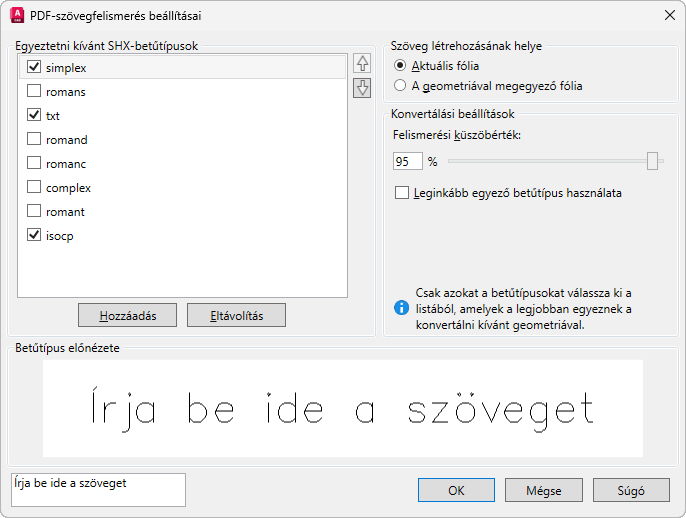Enable Leginkább egyező betűtípus használata

click(x=402, y=192)
